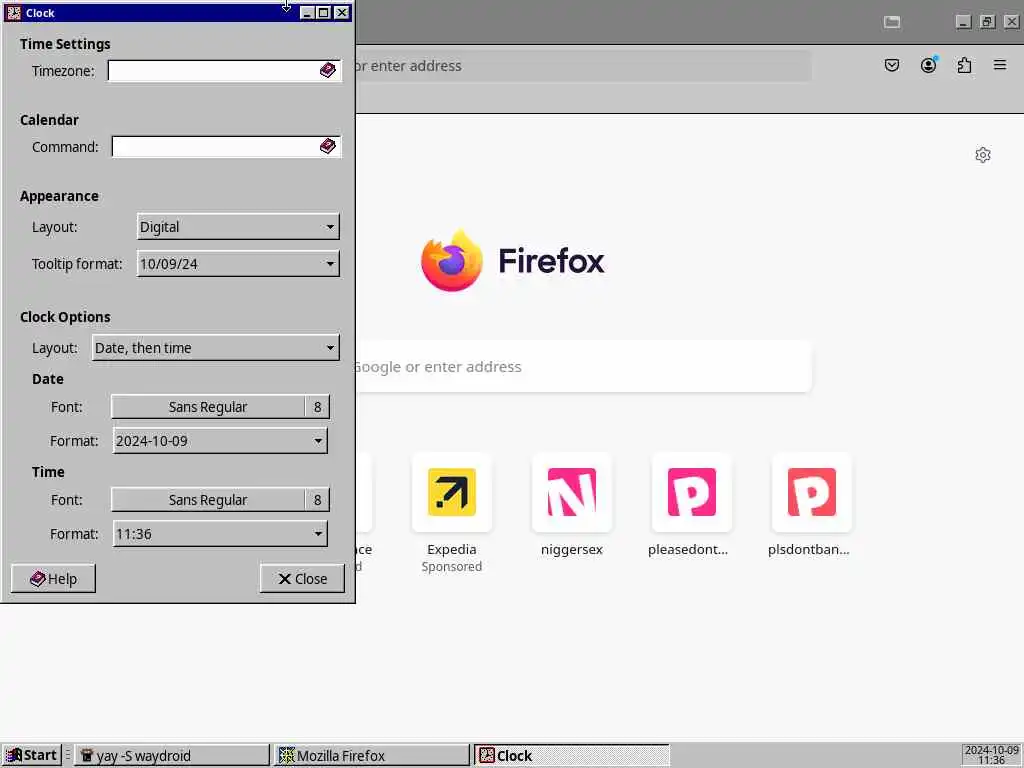This screenshot has width=1024, height=768.
Task: Open Firefox Pocket save icon
Action: (891, 65)
